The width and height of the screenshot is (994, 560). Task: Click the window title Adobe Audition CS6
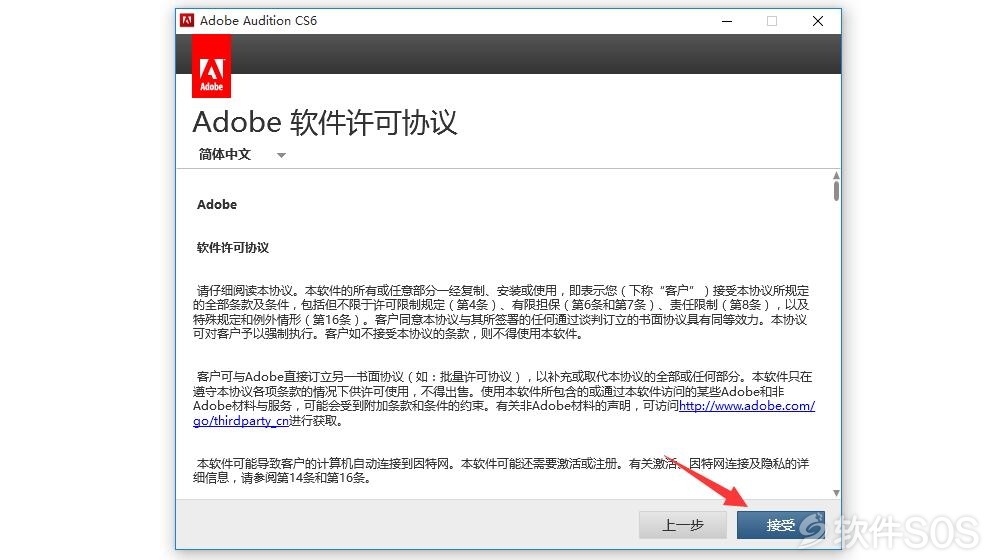tap(258, 20)
